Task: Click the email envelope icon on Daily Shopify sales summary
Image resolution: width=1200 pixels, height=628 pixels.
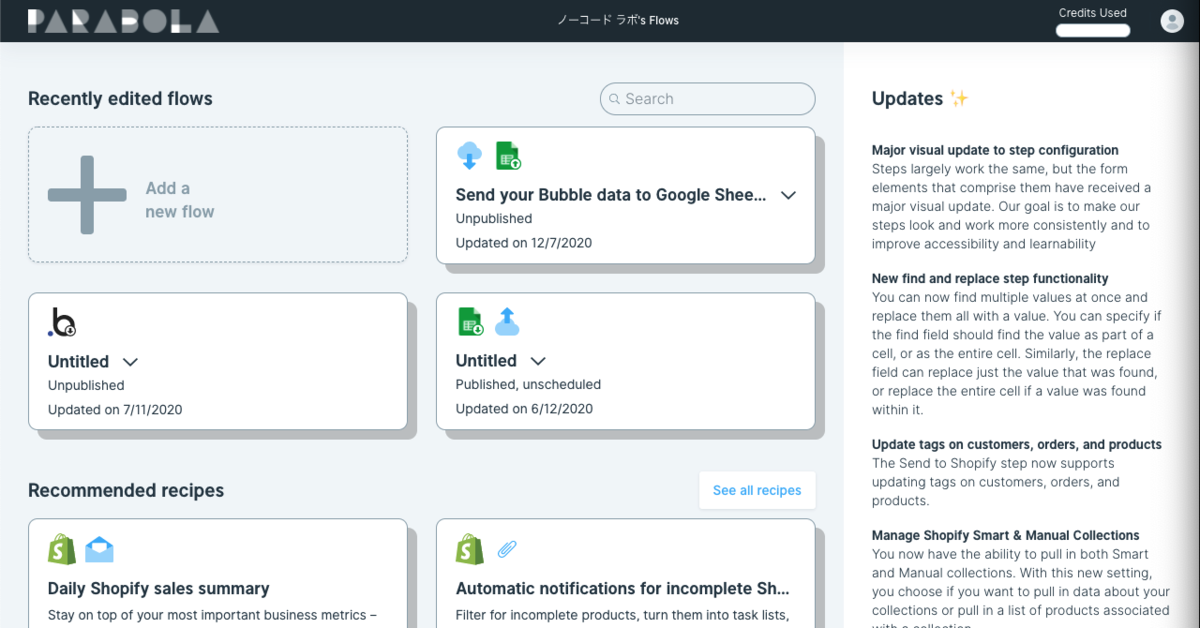Action: click(99, 549)
